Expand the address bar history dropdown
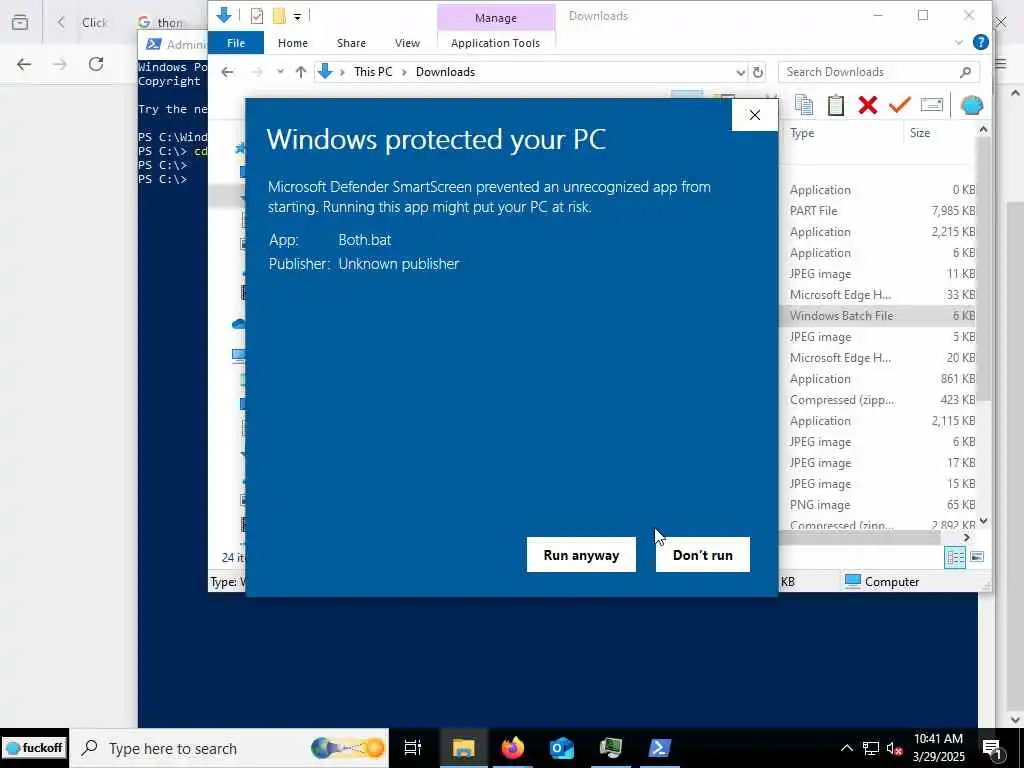This screenshot has height=768, width=1024. tap(740, 72)
